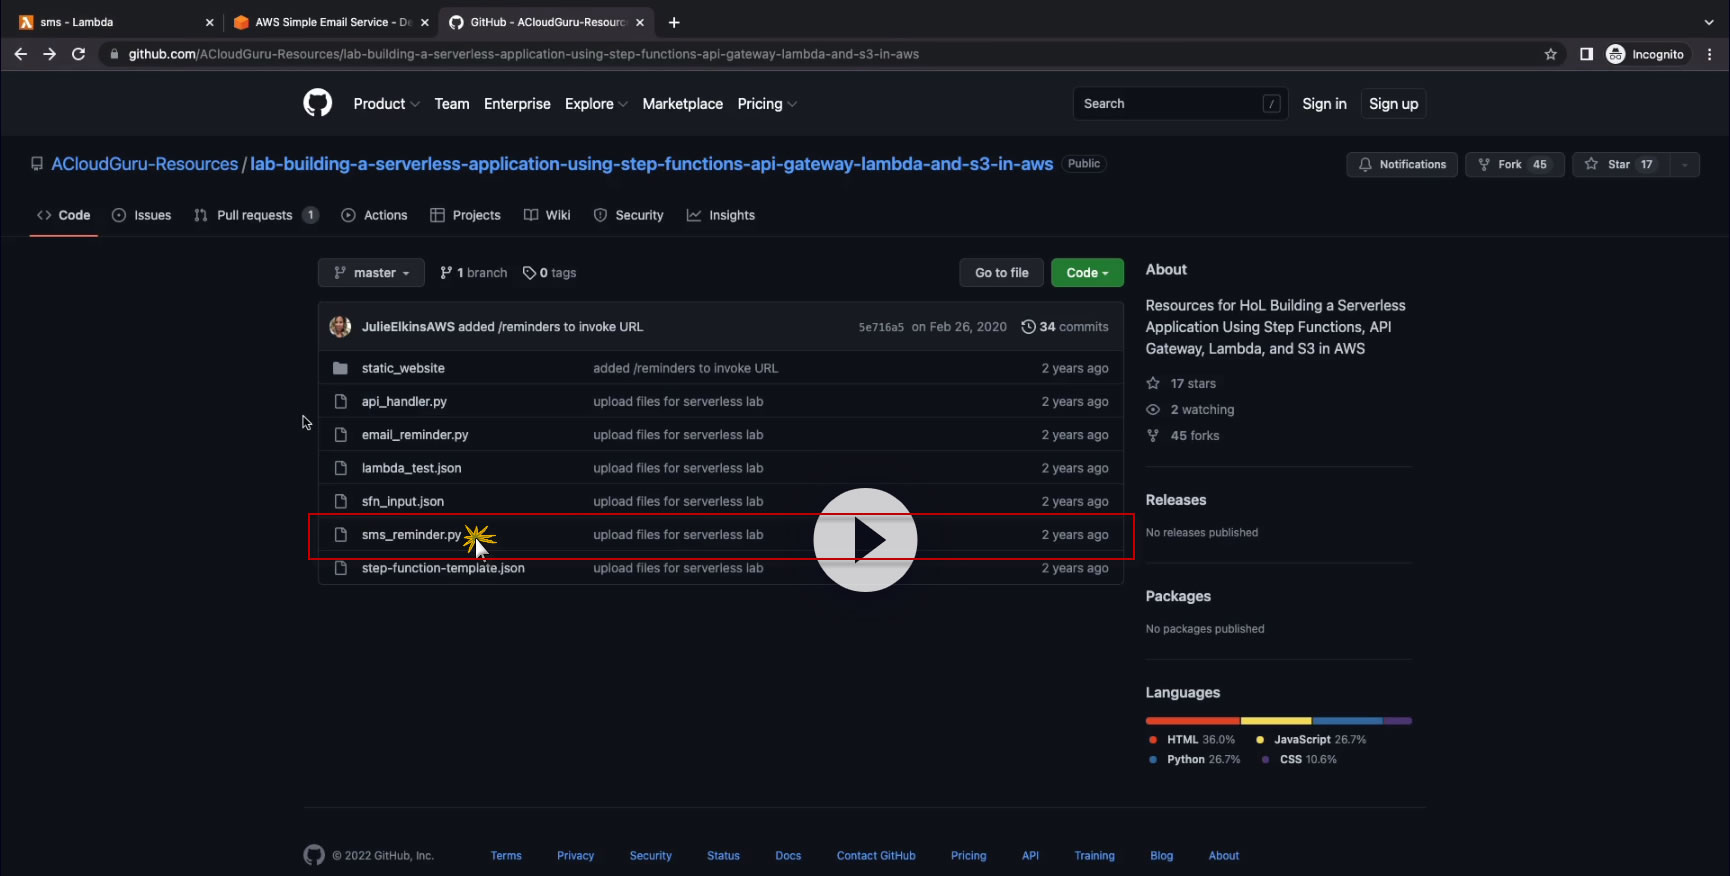Click the branch icon beside 1 branch
The height and width of the screenshot is (876, 1730).
click(x=446, y=273)
